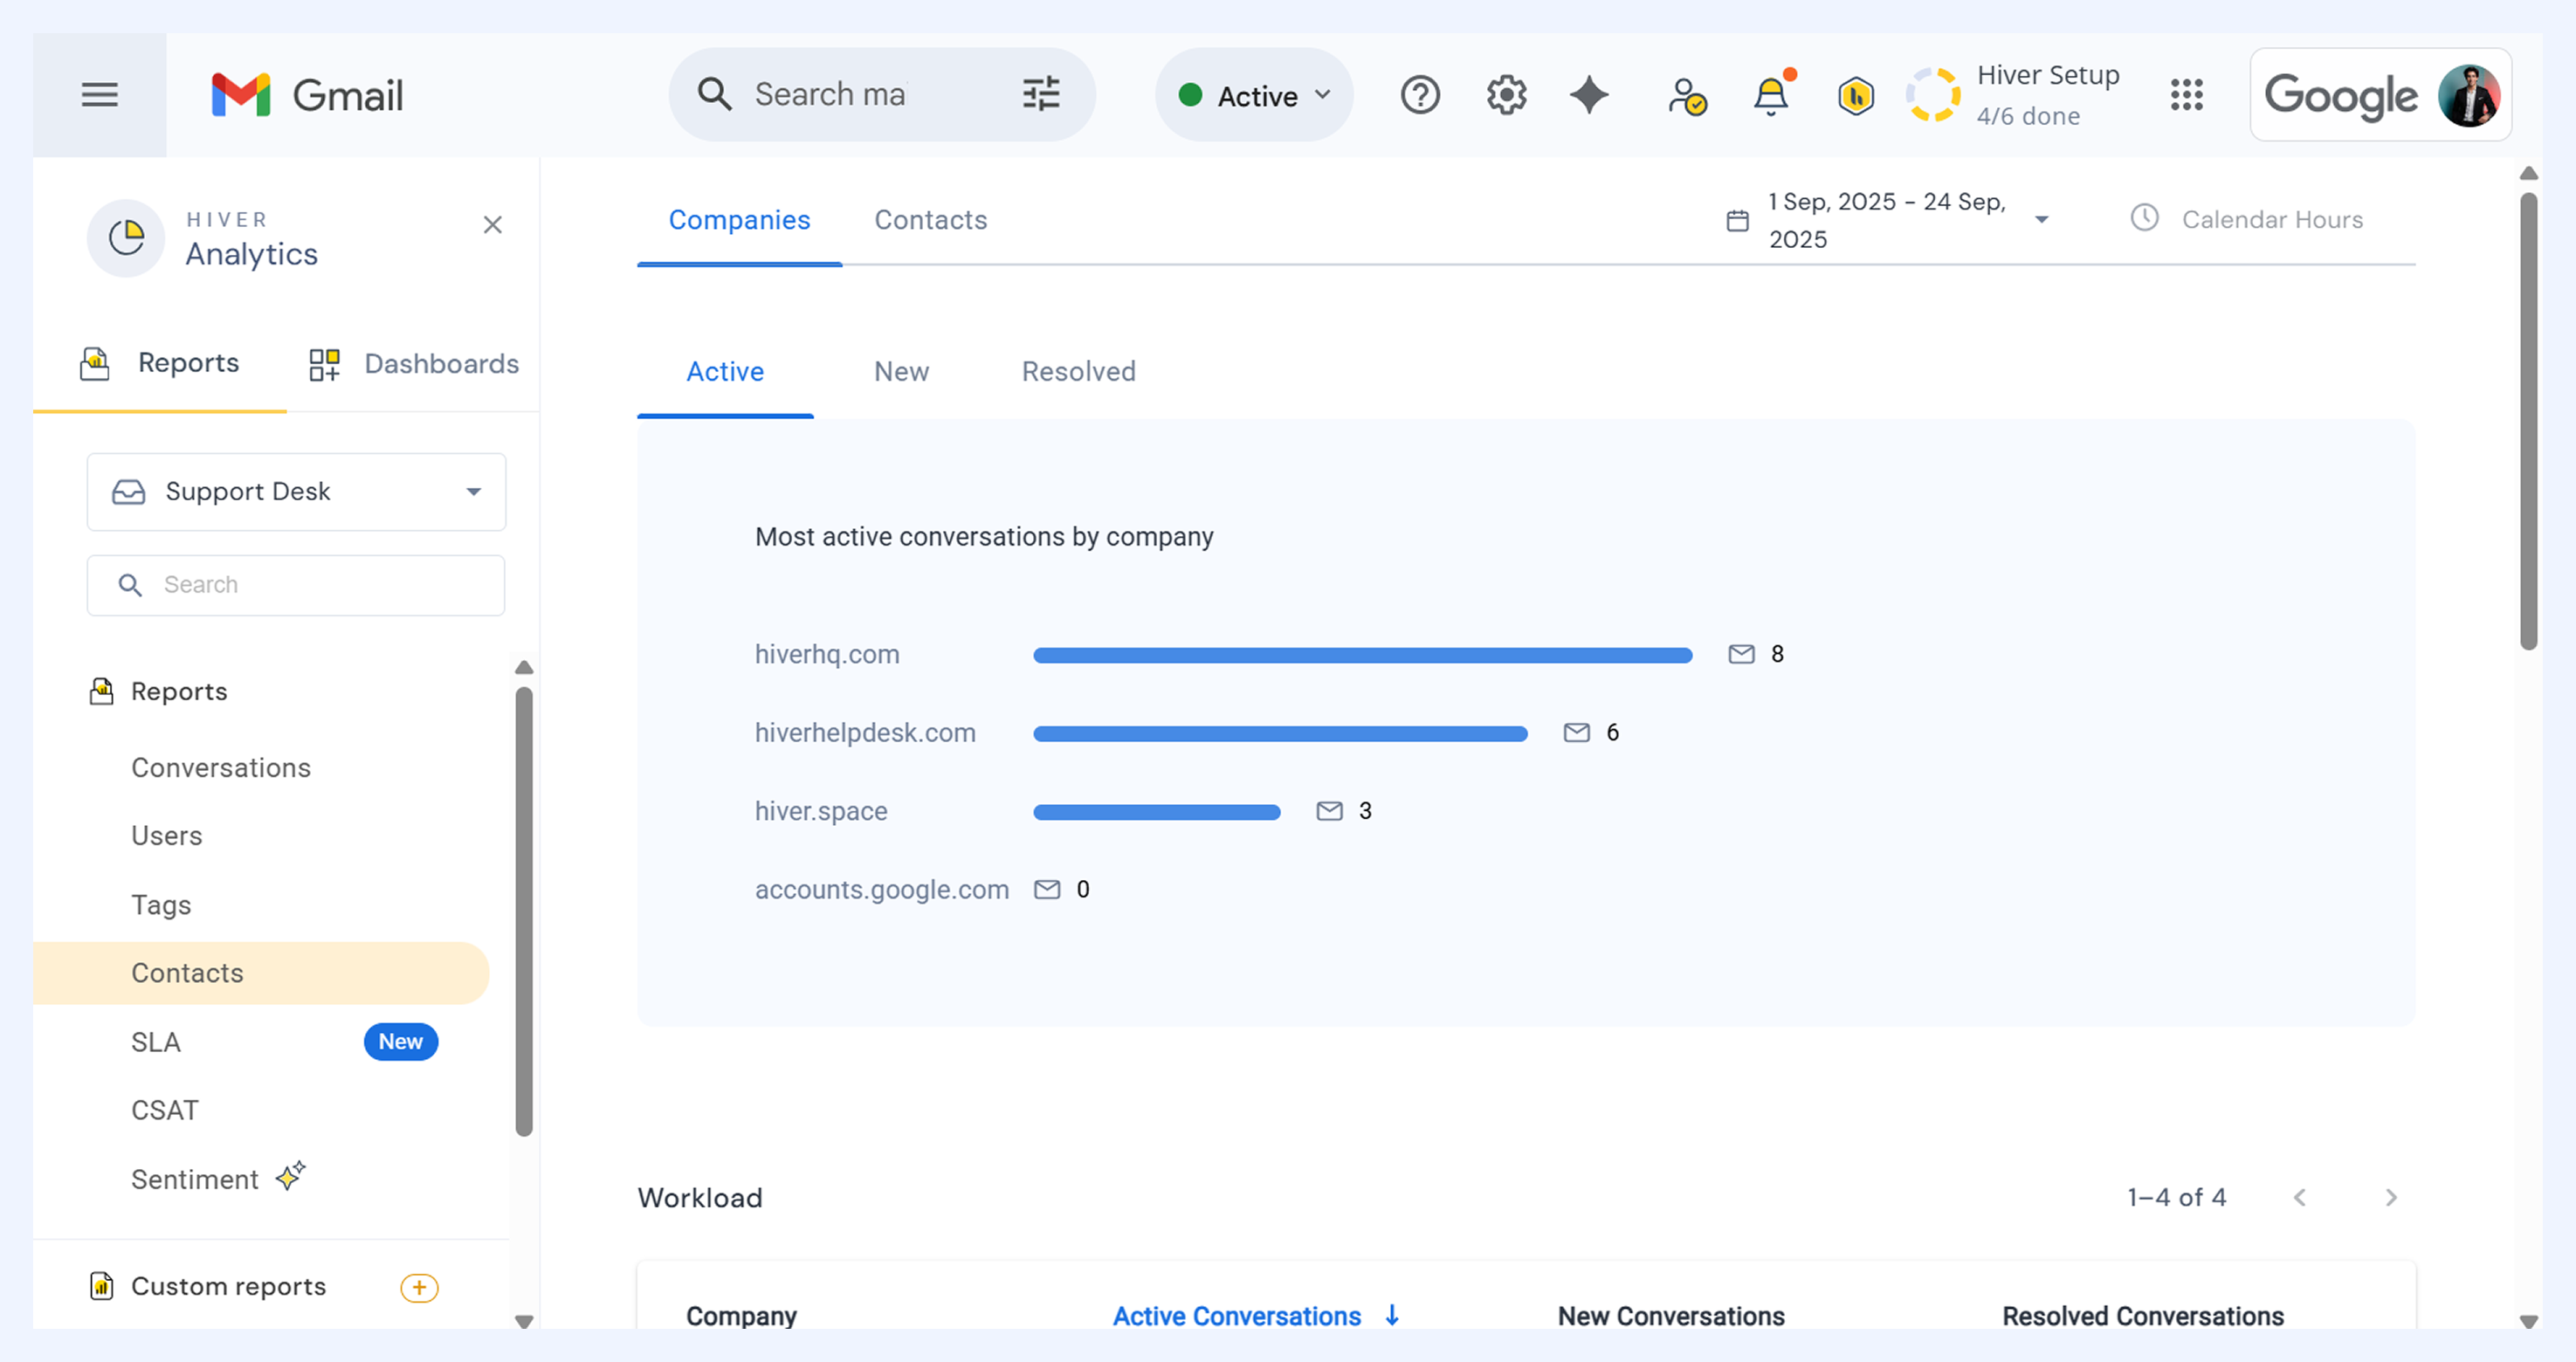Click the envelope icon for hiver.space
Screen dimensions: 2576x1362
(x=1329, y=811)
